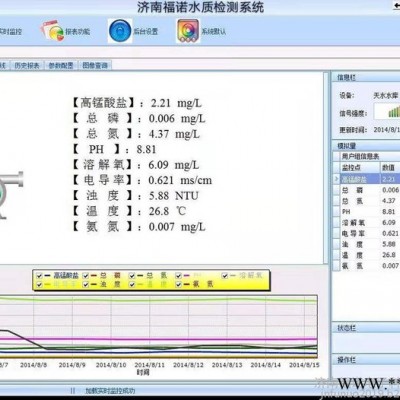Uncheck the 高锰酸盐 legend checkbox
Image resolution: width=400 pixels, height=400 pixels.
[x=39, y=276]
